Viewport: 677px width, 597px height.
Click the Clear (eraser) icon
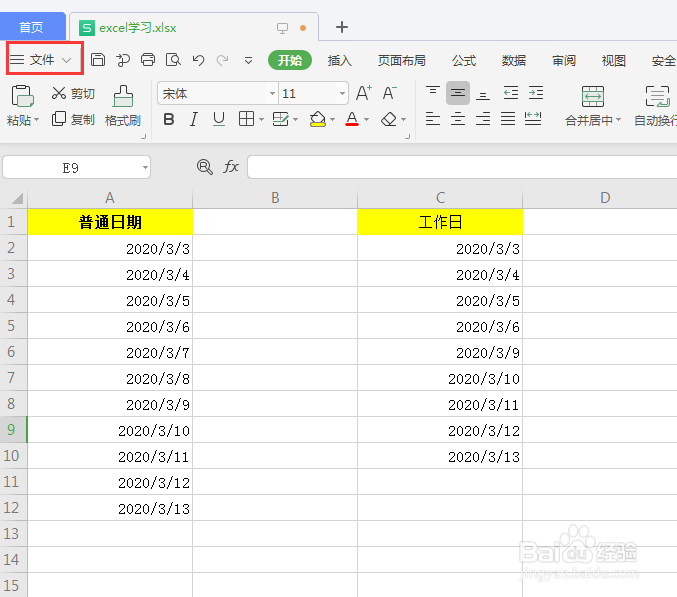point(389,119)
